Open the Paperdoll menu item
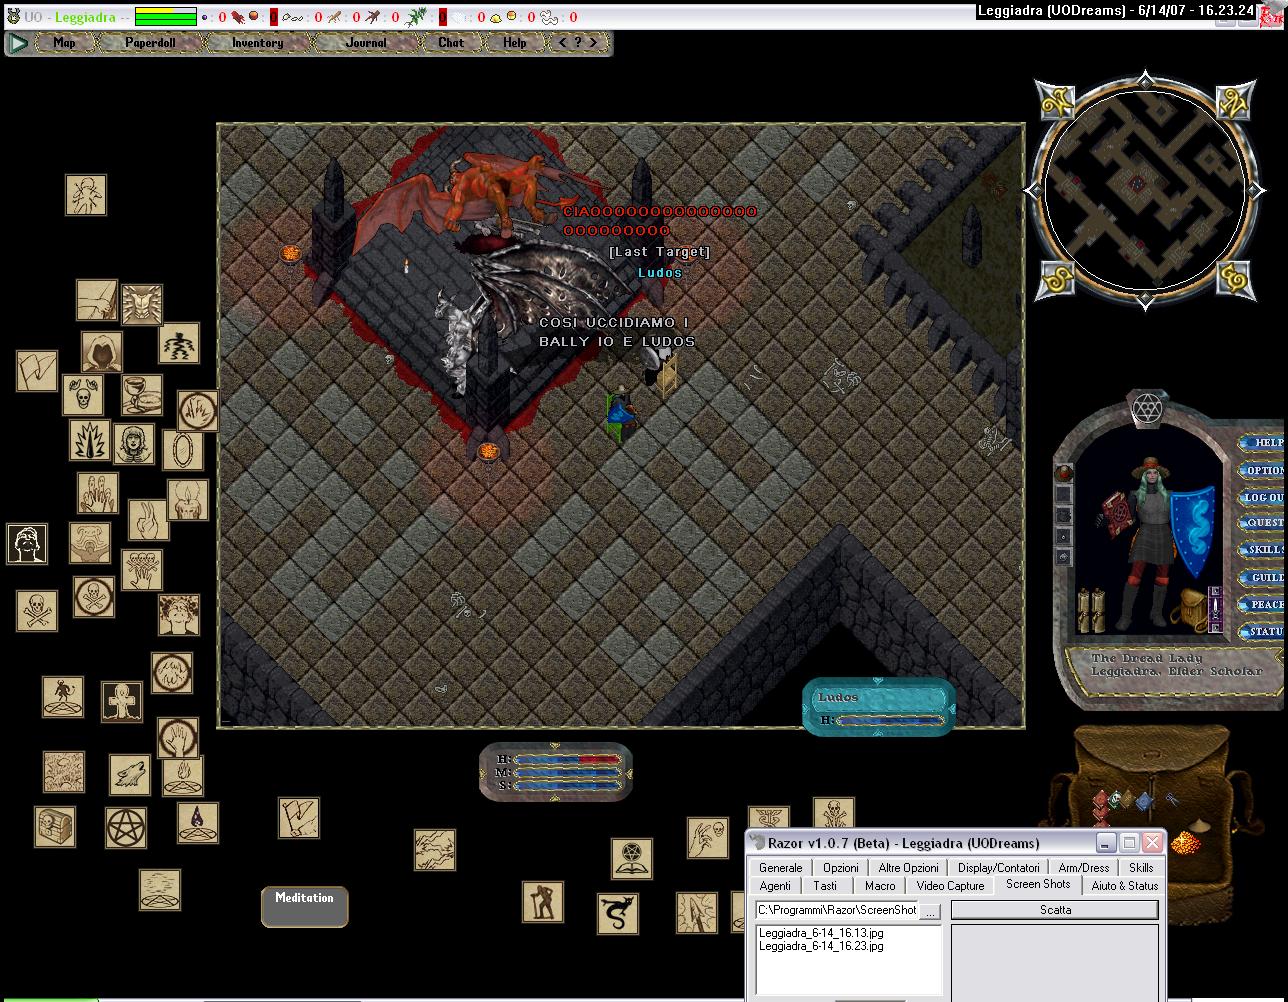Screen dimensions: 1288x1002 (150, 43)
